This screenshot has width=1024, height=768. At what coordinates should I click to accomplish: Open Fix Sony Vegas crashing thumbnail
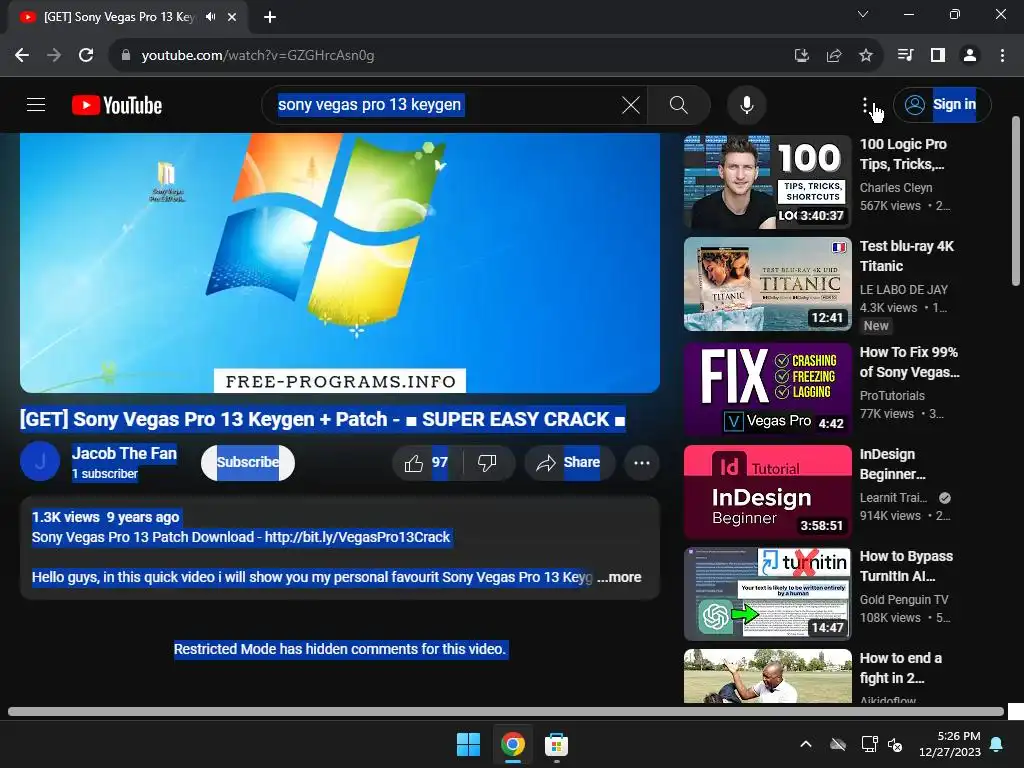767,389
